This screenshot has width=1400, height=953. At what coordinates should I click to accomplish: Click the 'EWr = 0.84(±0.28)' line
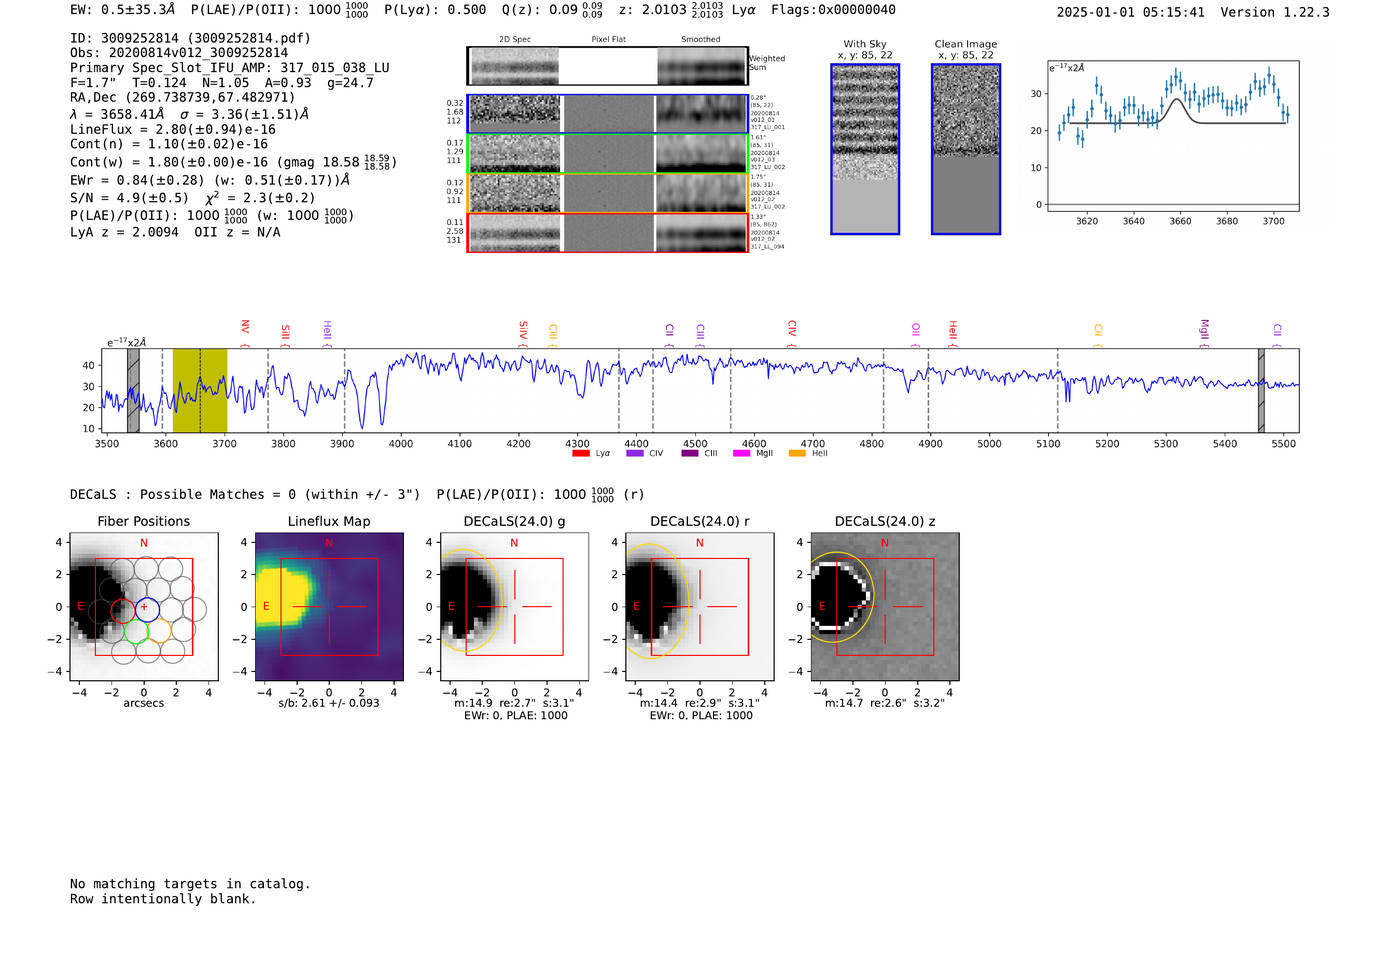(x=210, y=180)
